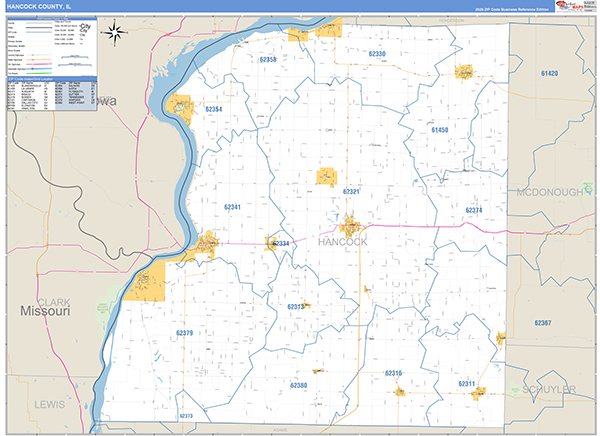The image size is (600, 436).
Task: Select ZIP code label 62316
Action: 393,373
